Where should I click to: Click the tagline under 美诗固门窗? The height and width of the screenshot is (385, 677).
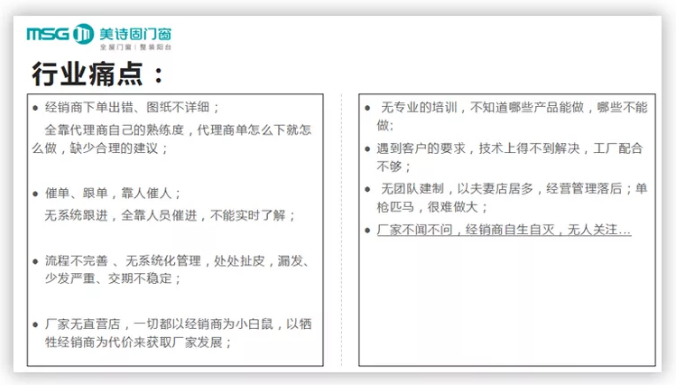pyautogui.click(x=136, y=47)
